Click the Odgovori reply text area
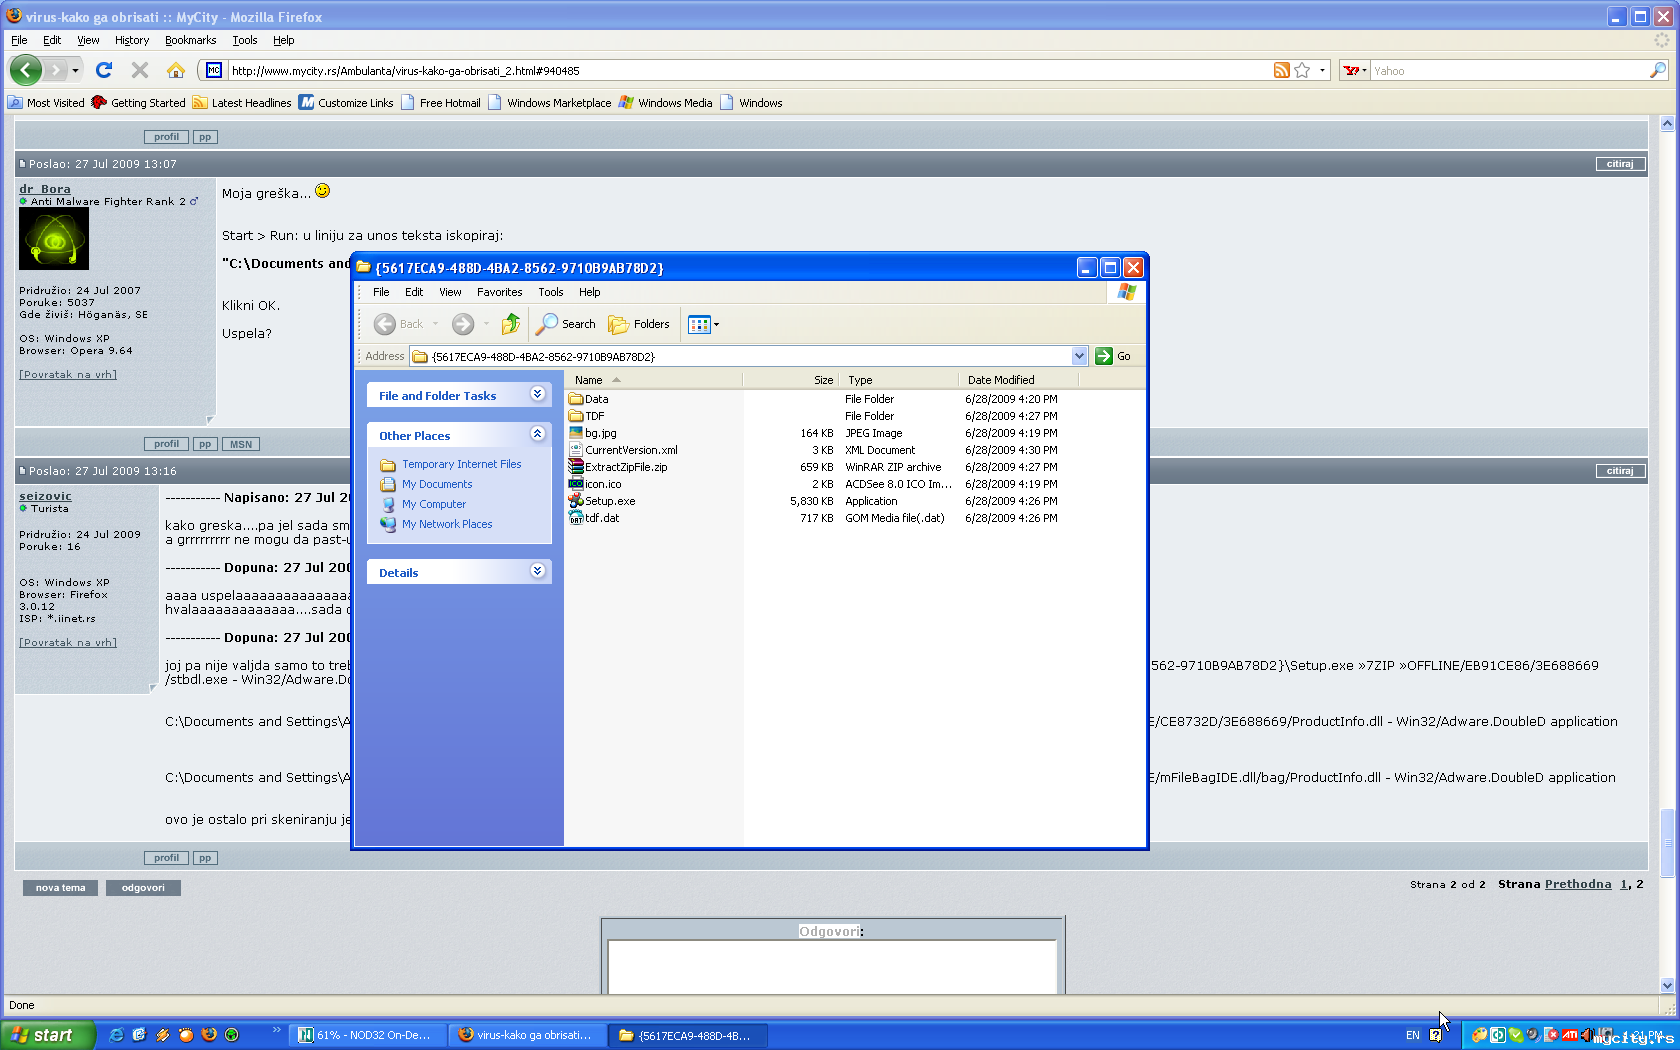The image size is (1680, 1050). point(832,967)
